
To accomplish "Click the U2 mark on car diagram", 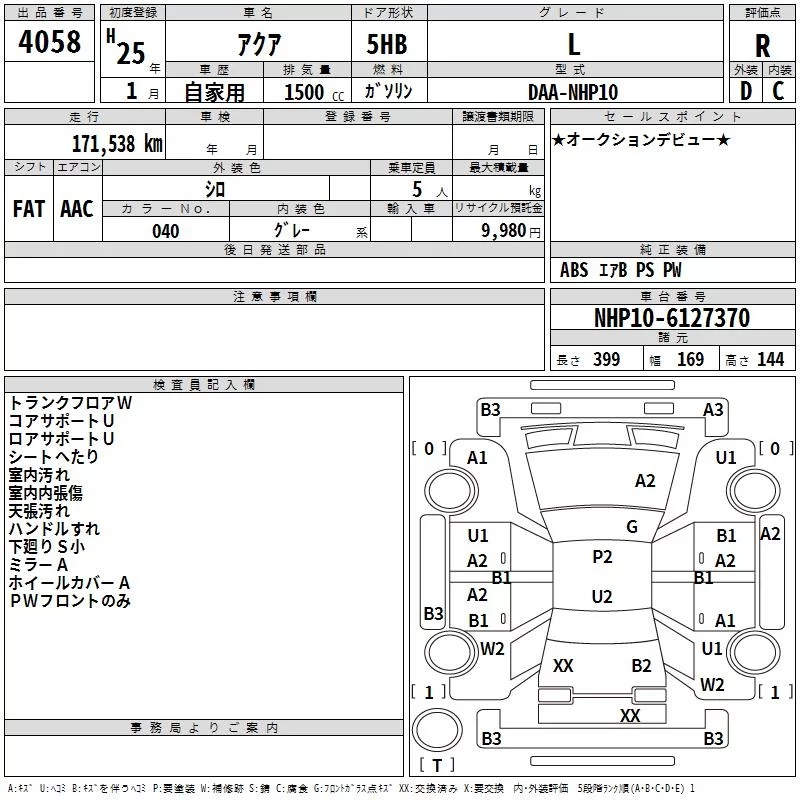I will [602, 597].
